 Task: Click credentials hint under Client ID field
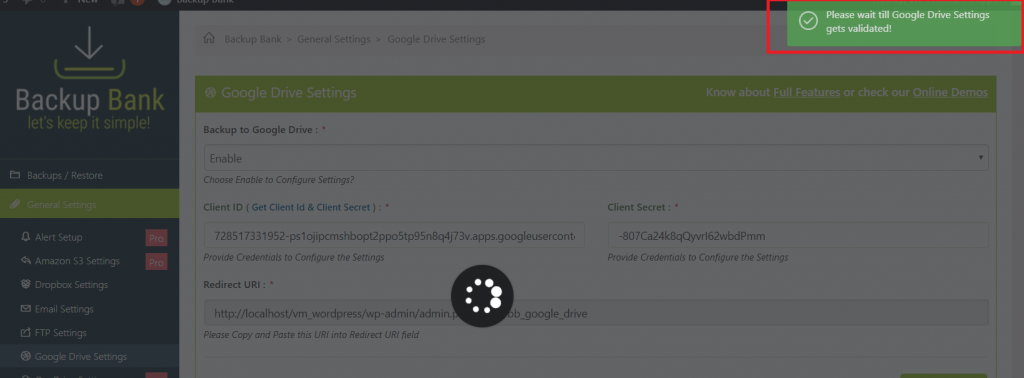(x=294, y=257)
